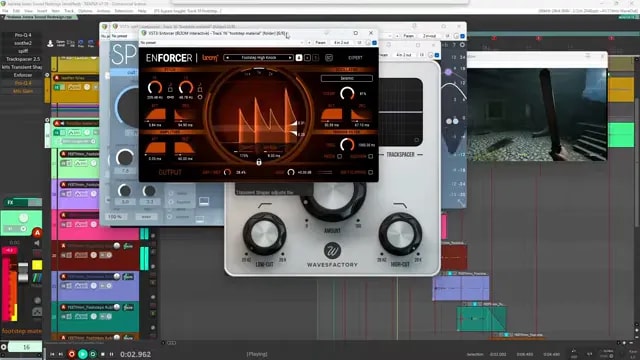Screen dimensions: 640x360
Task: Select the green media item in timeline
Action: [x=481, y=318]
